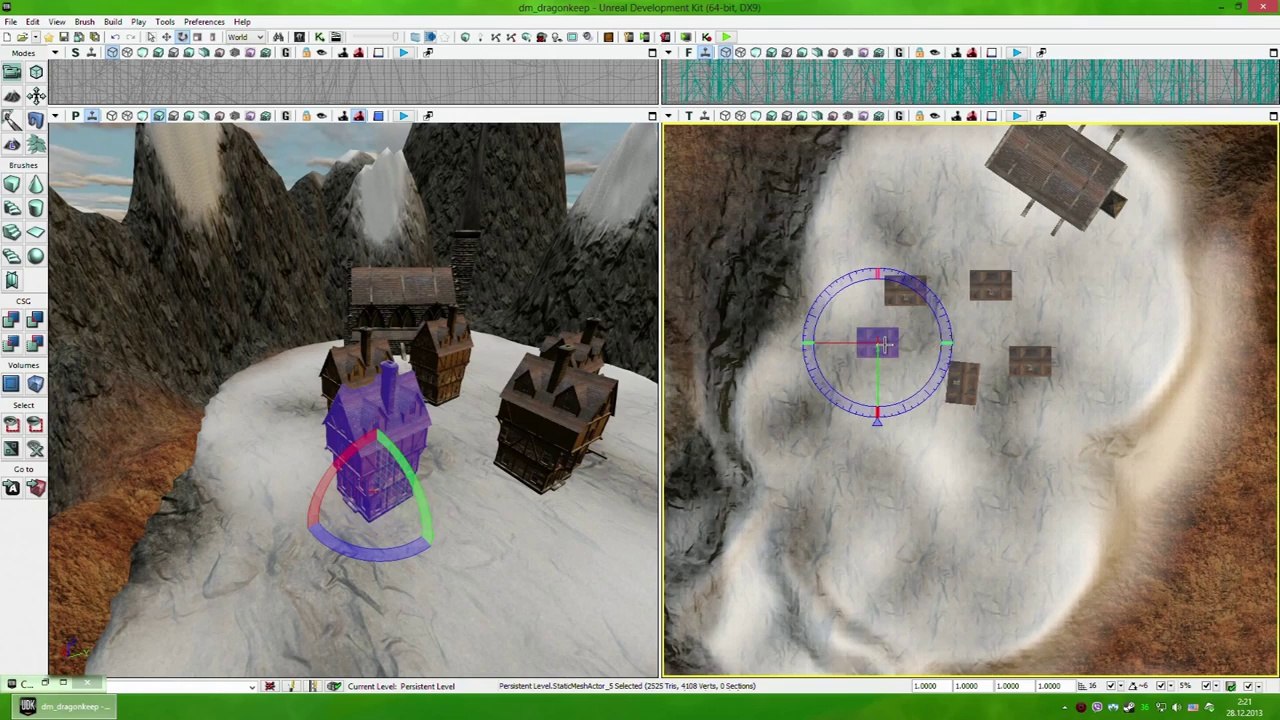The width and height of the screenshot is (1280, 720).
Task: Switch top viewport type with T button
Action: tap(688, 116)
